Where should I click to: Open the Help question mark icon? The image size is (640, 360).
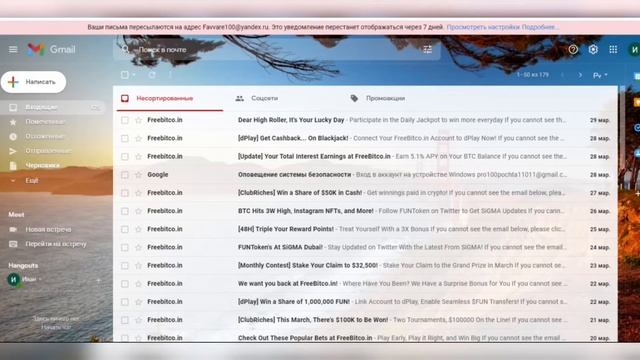pyautogui.click(x=573, y=49)
